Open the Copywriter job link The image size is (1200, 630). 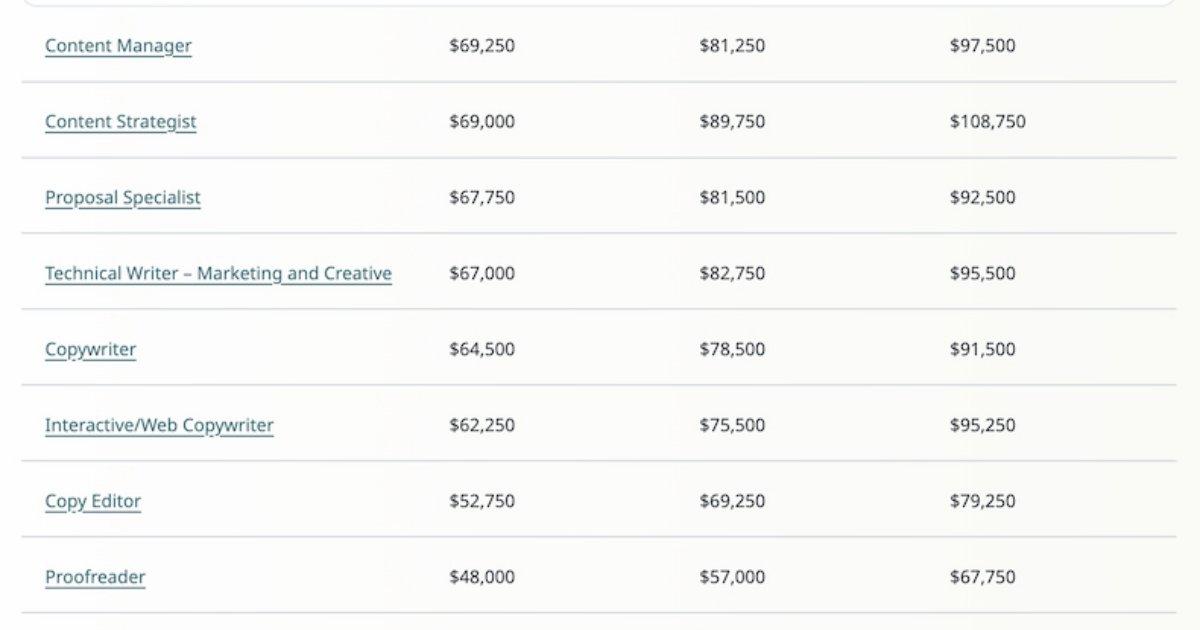tap(91, 349)
